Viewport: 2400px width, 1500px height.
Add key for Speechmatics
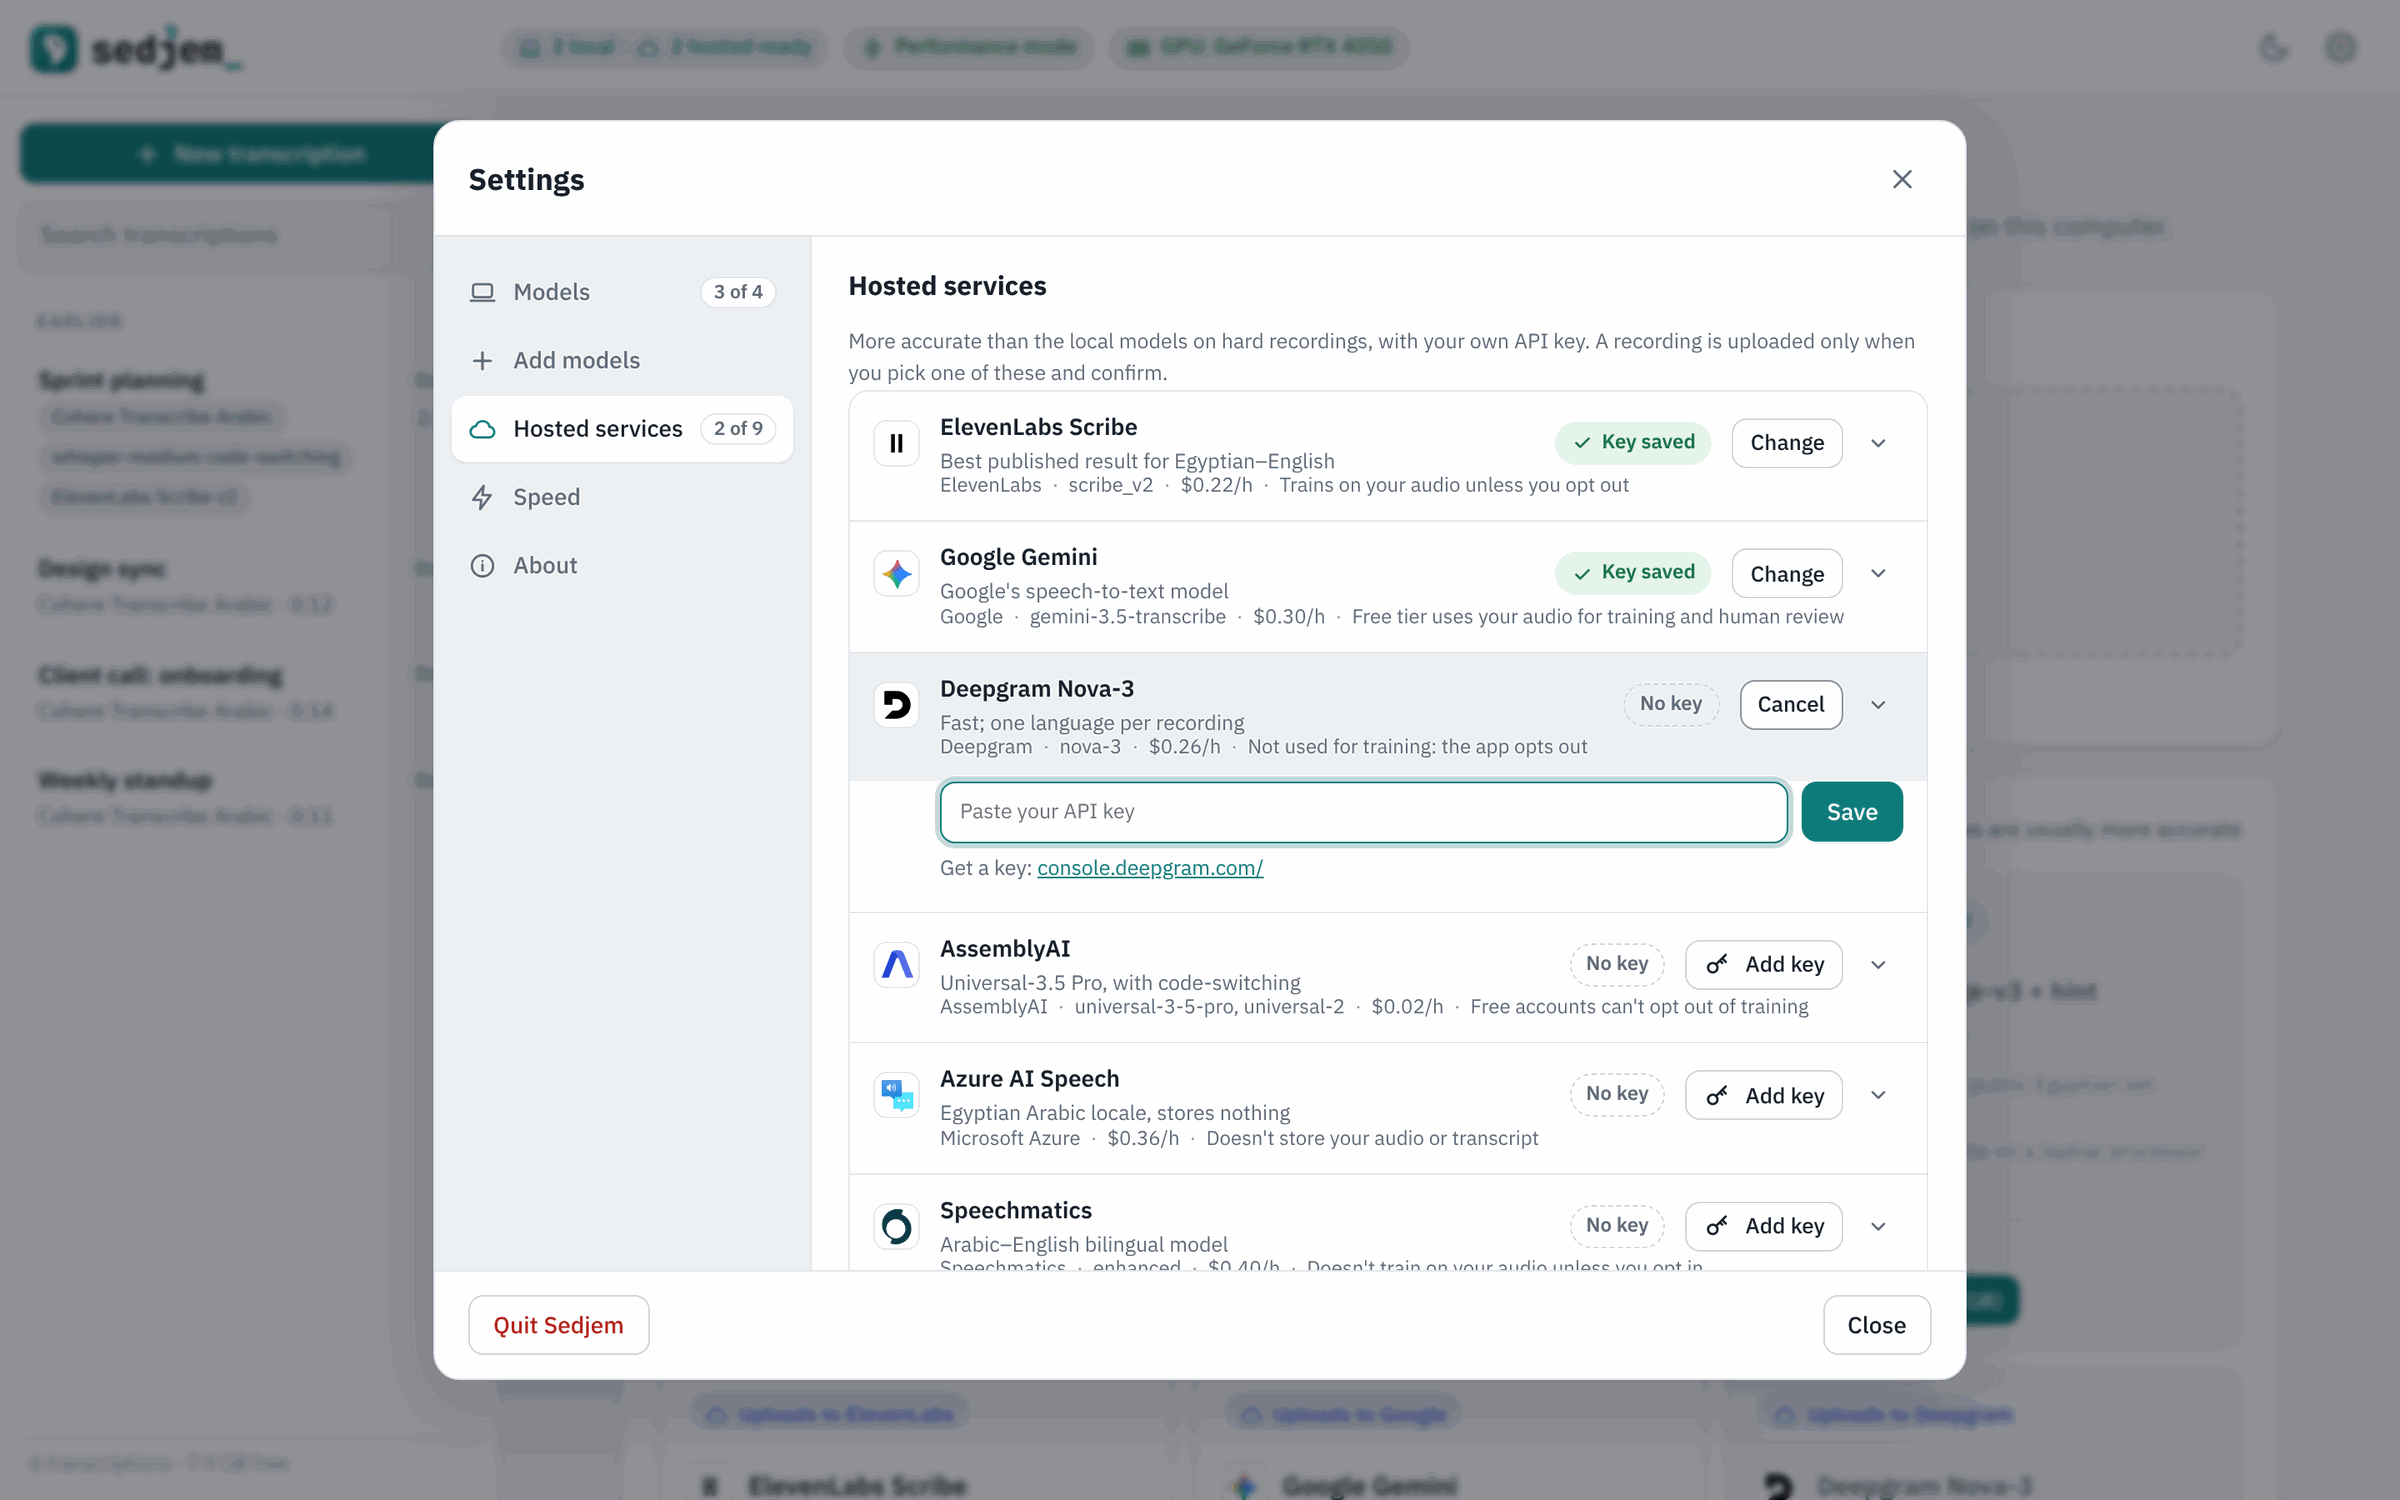[1764, 1226]
